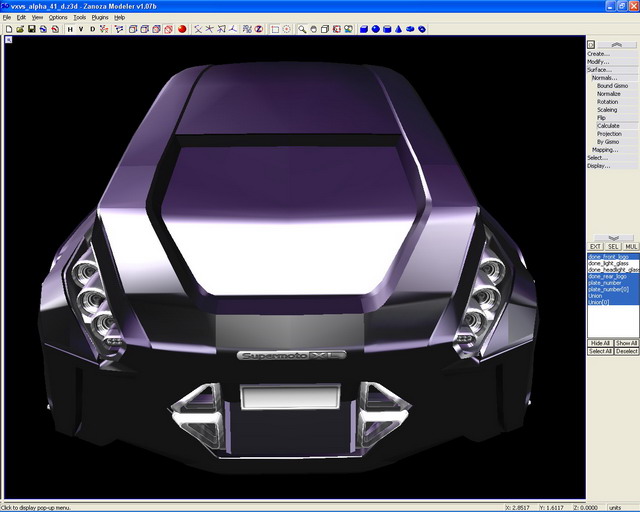This screenshot has height=512, width=640.
Task: Click the New file icon
Action: [x=8, y=29]
